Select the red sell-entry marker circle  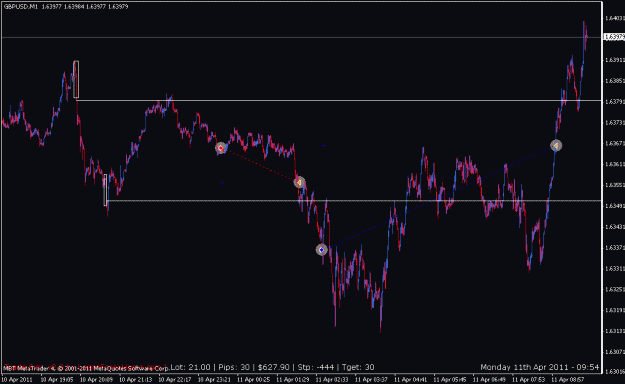[x=221, y=148]
